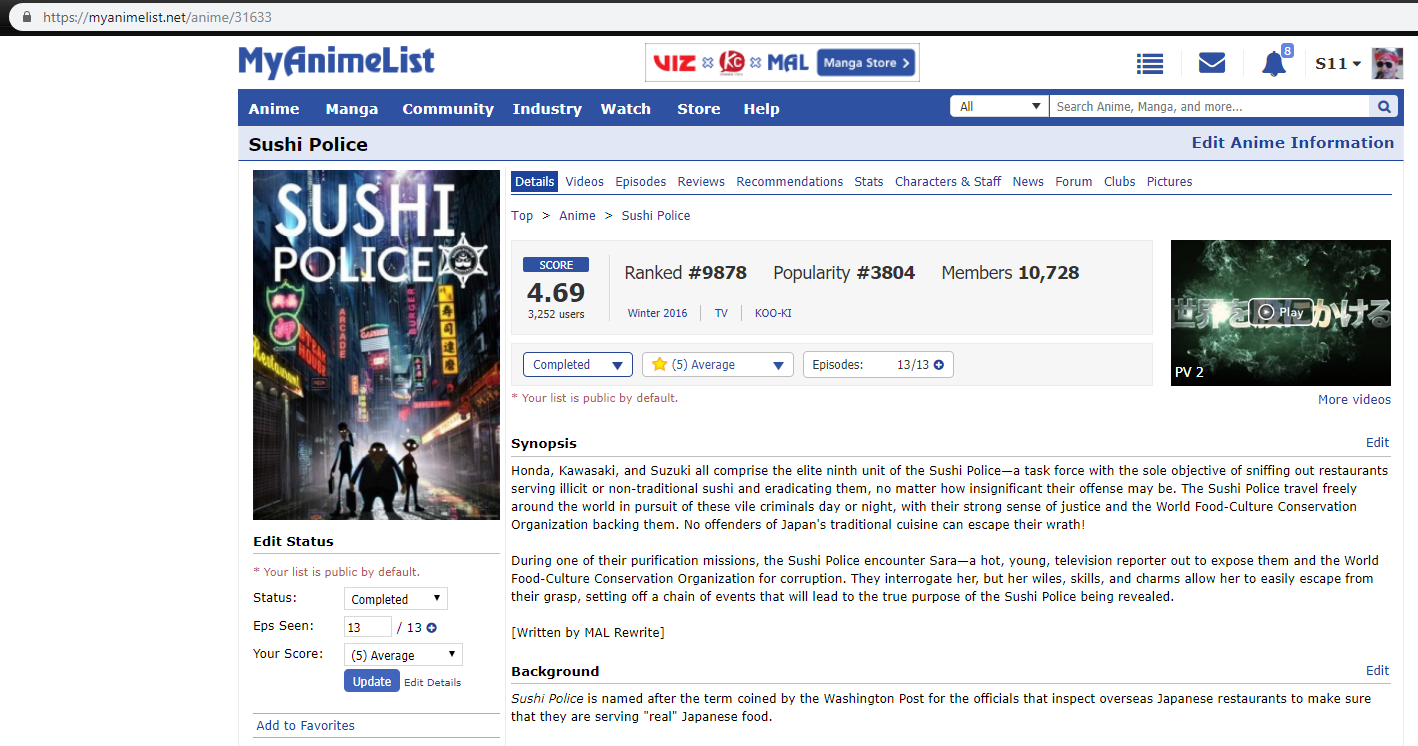Click plus icon next to Eps Seen

tap(432, 628)
